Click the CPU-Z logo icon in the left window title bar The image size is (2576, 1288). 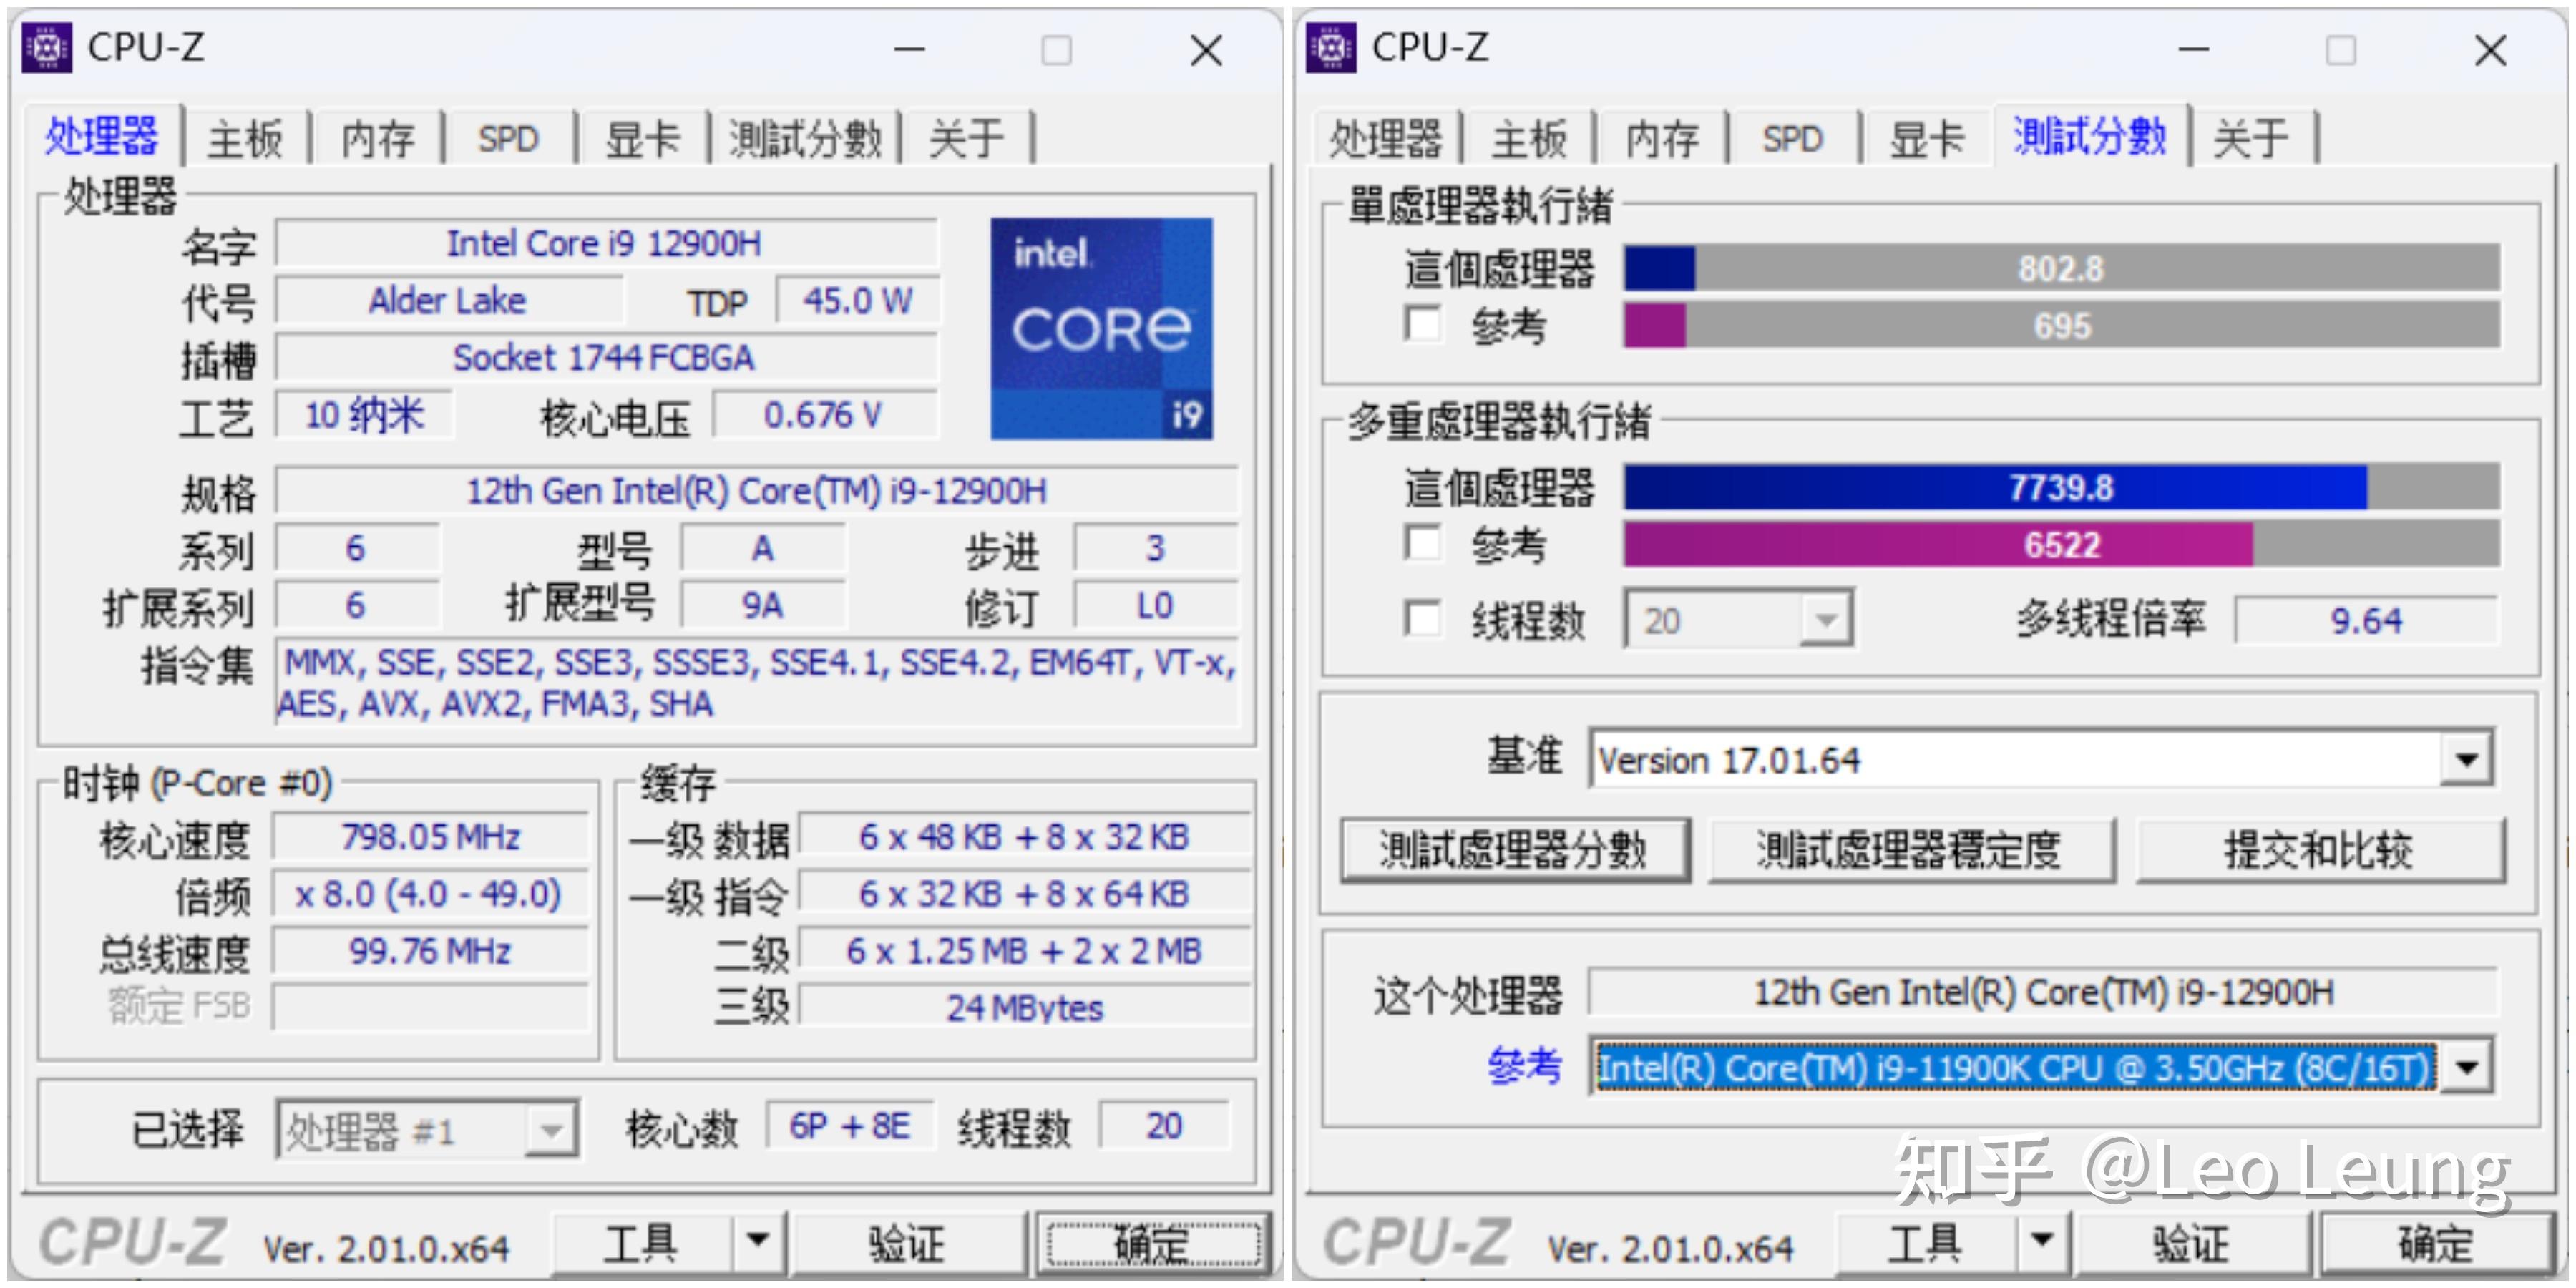pos(47,47)
